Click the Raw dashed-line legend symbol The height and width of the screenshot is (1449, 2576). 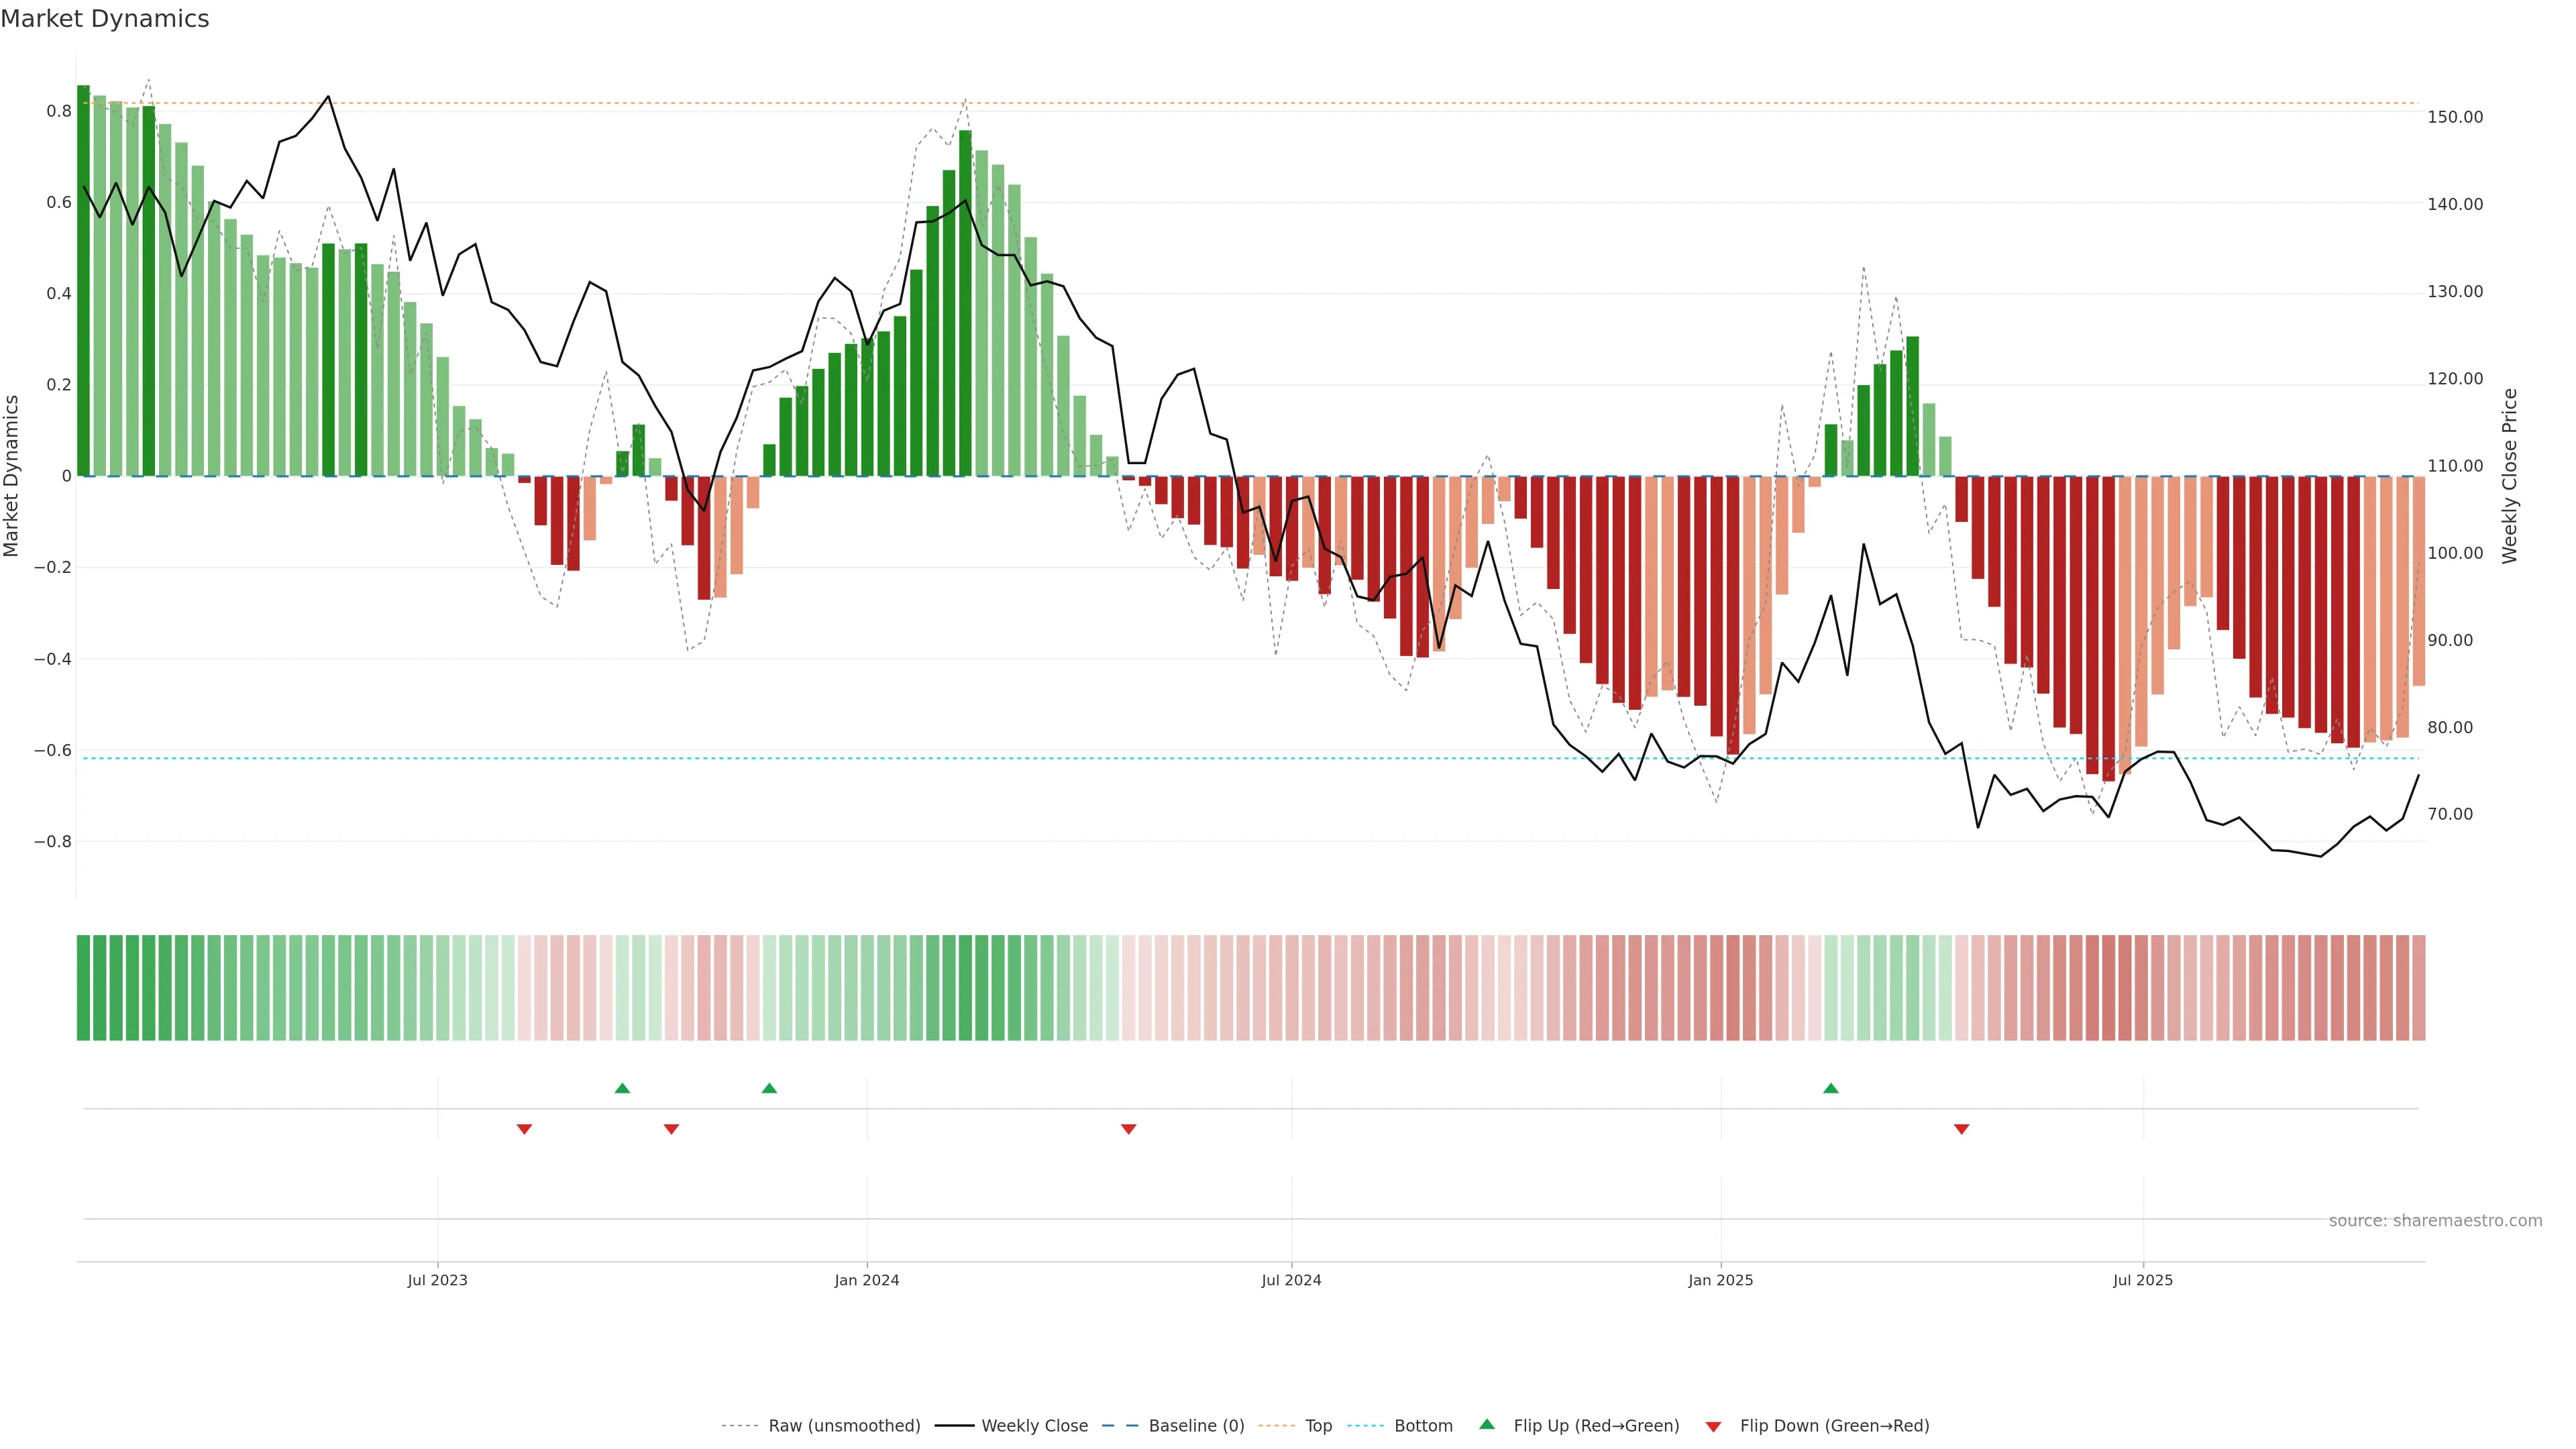(739, 1426)
